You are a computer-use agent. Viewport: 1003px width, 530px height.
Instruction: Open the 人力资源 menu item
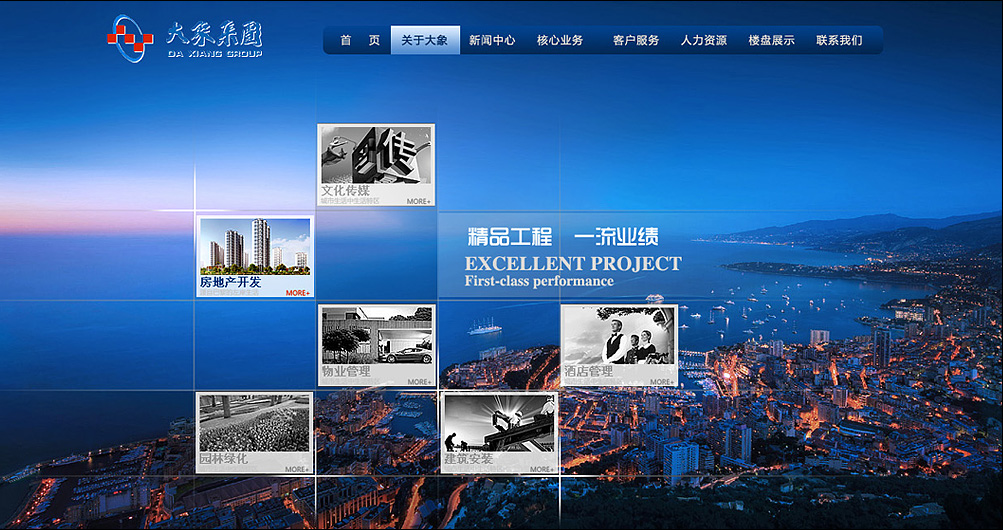[x=704, y=41]
